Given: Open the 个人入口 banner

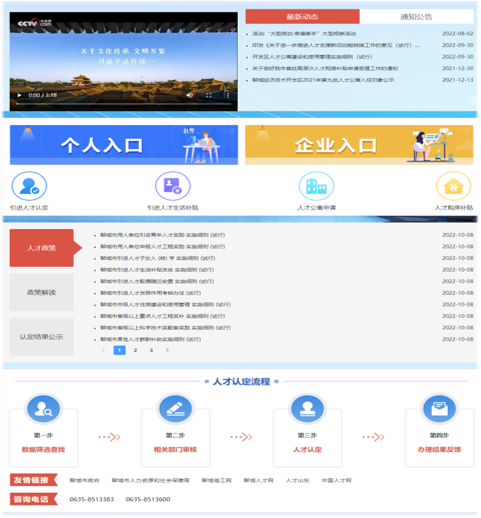Looking at the screenshot, I should pos(124,145).
